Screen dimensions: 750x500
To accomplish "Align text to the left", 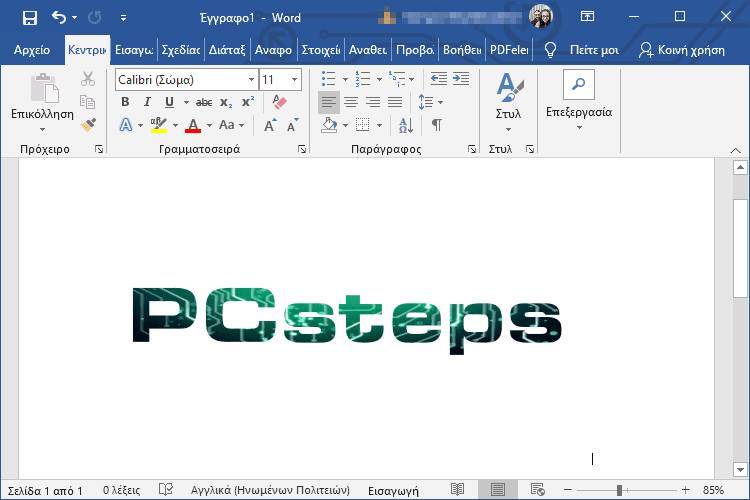I will coord(329,102).
